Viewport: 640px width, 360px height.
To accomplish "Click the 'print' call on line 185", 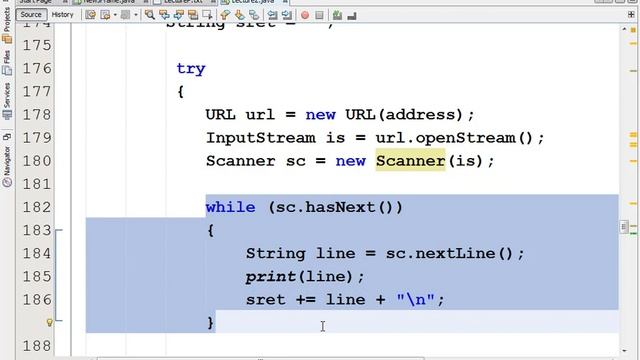I will coord(270,277).
